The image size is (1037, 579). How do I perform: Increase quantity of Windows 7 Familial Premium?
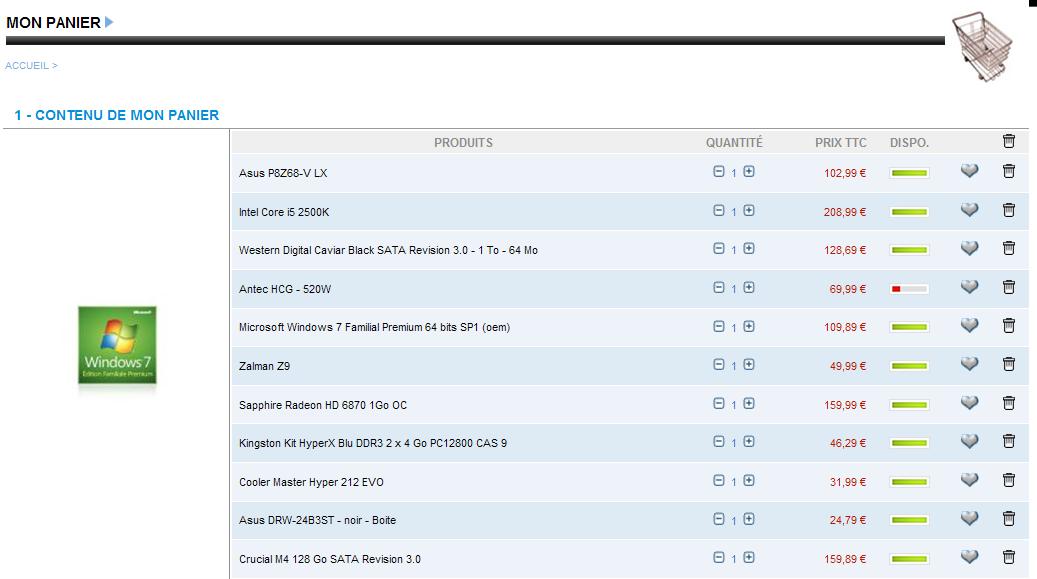[749, 326]
